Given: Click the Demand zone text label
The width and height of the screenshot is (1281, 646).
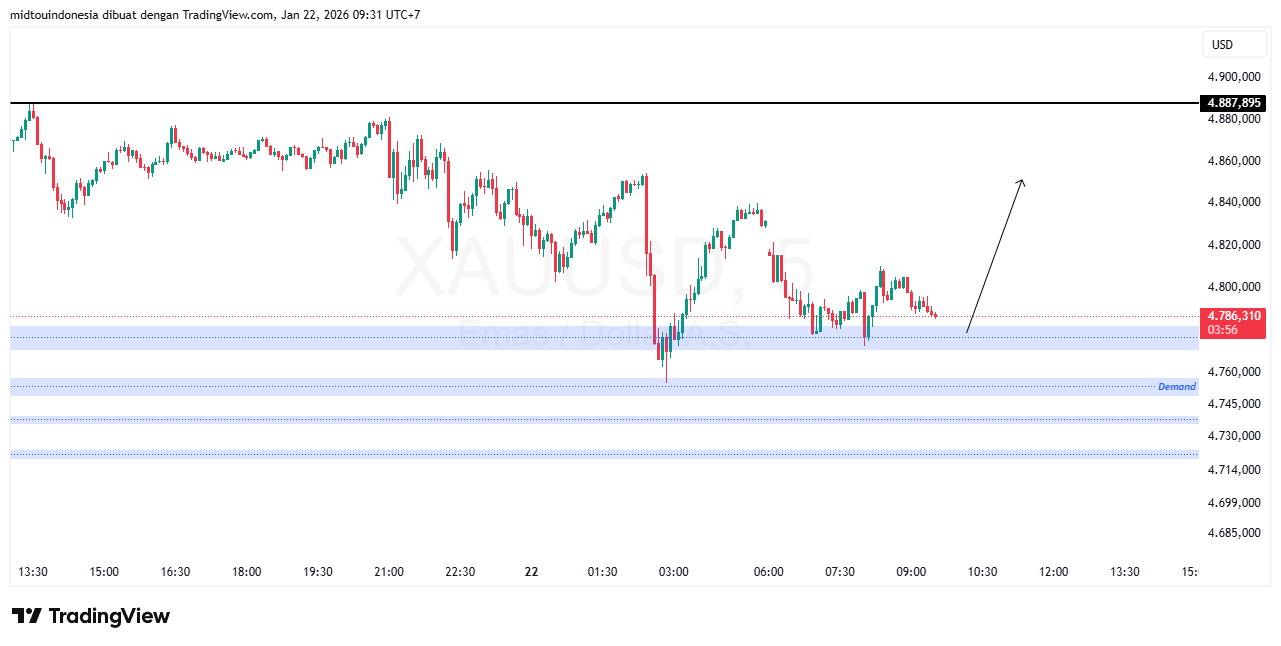Looking at the screenshot, I should [1177, 386].
